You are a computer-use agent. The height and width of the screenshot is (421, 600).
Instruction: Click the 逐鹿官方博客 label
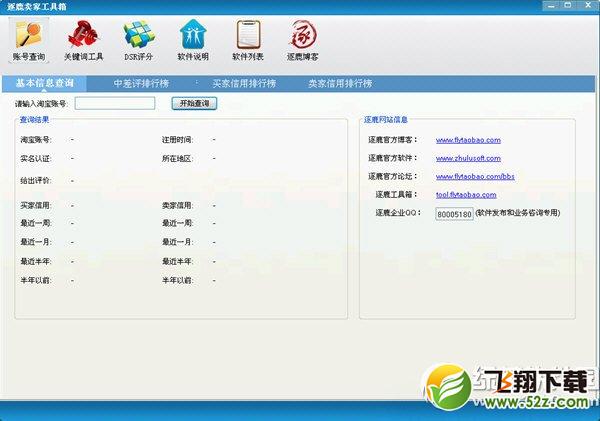392,140
